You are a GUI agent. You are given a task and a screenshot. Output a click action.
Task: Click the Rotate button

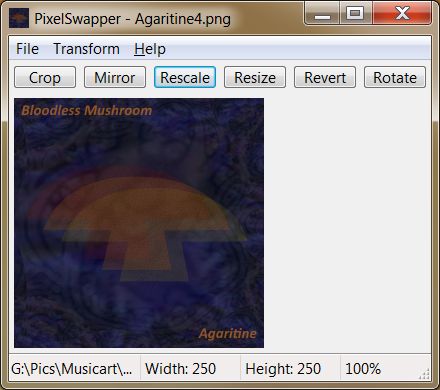point(395,77)
